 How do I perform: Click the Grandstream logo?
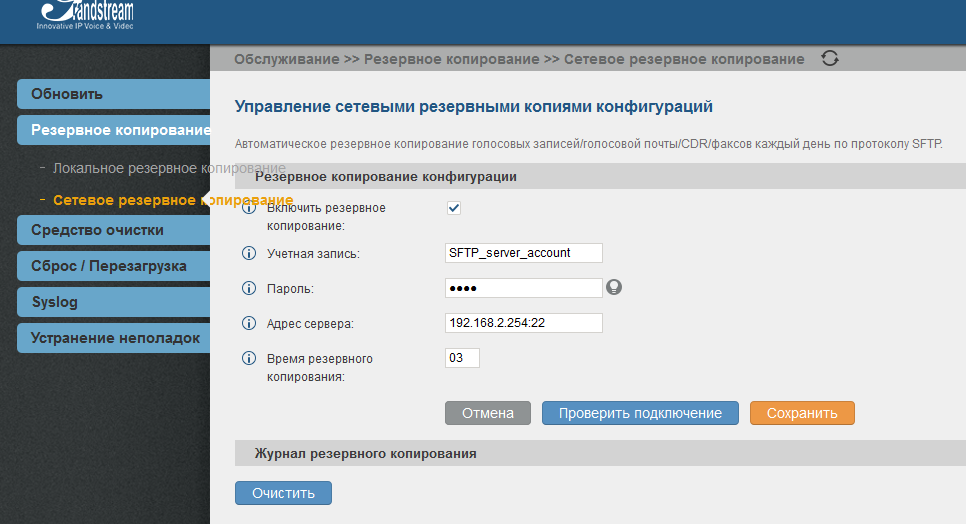[85, 15]
